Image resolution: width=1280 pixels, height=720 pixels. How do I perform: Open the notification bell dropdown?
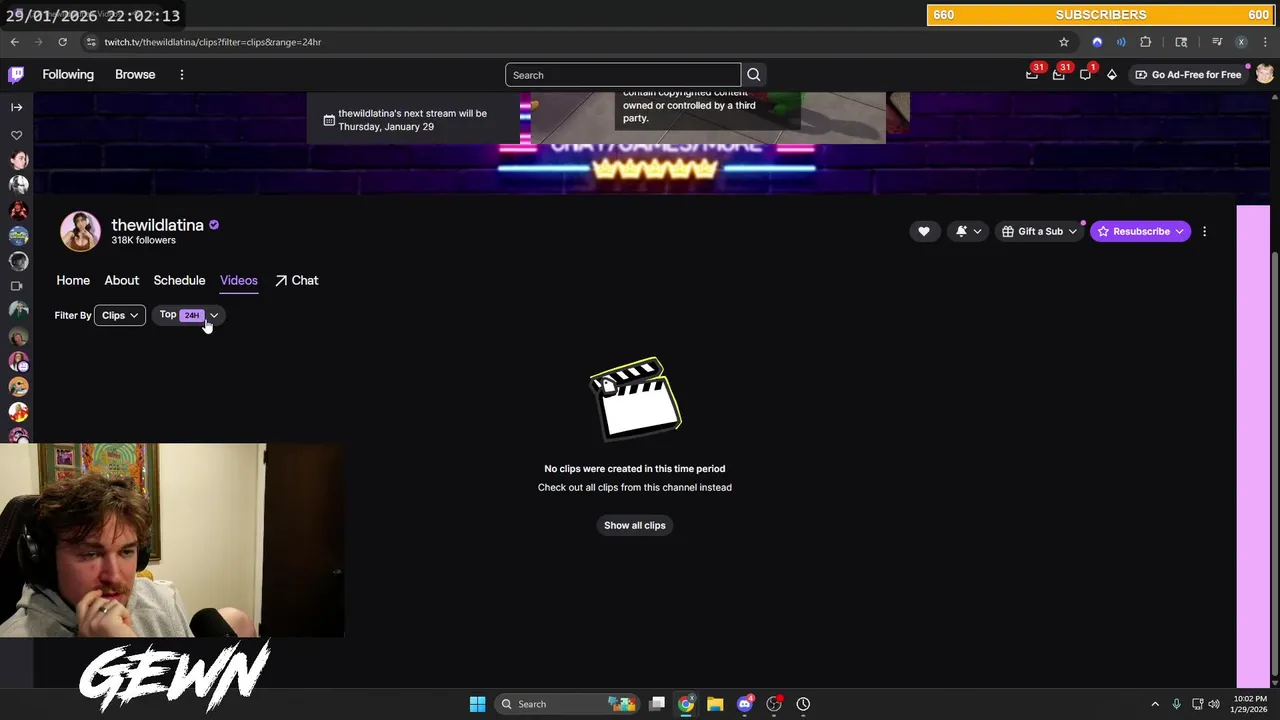[968, 232]
